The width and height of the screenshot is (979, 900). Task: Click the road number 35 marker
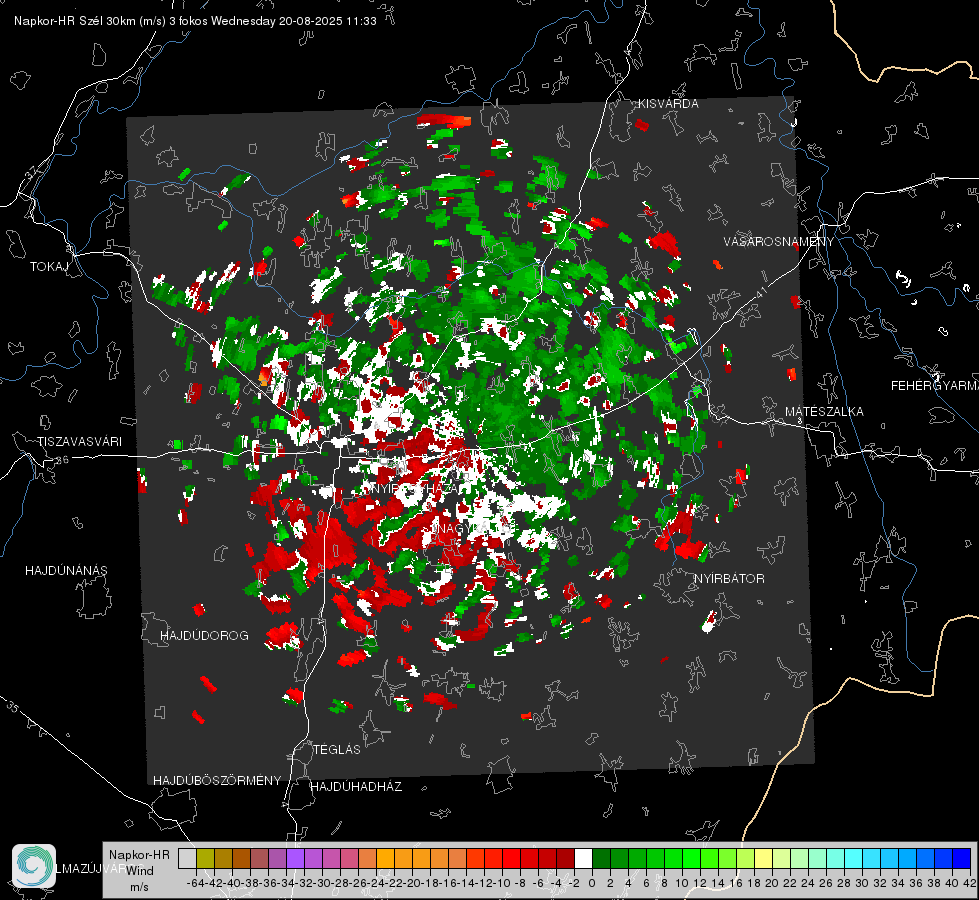pyautogui.click(x=12, y=707)
